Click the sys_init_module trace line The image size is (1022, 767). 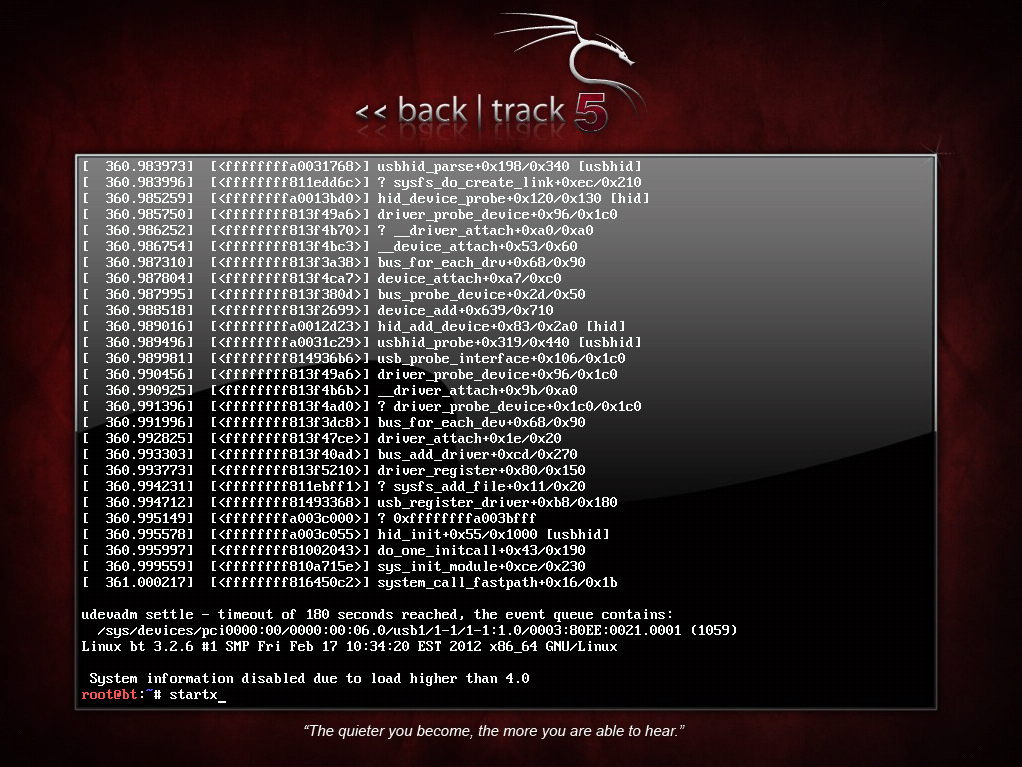334,566
